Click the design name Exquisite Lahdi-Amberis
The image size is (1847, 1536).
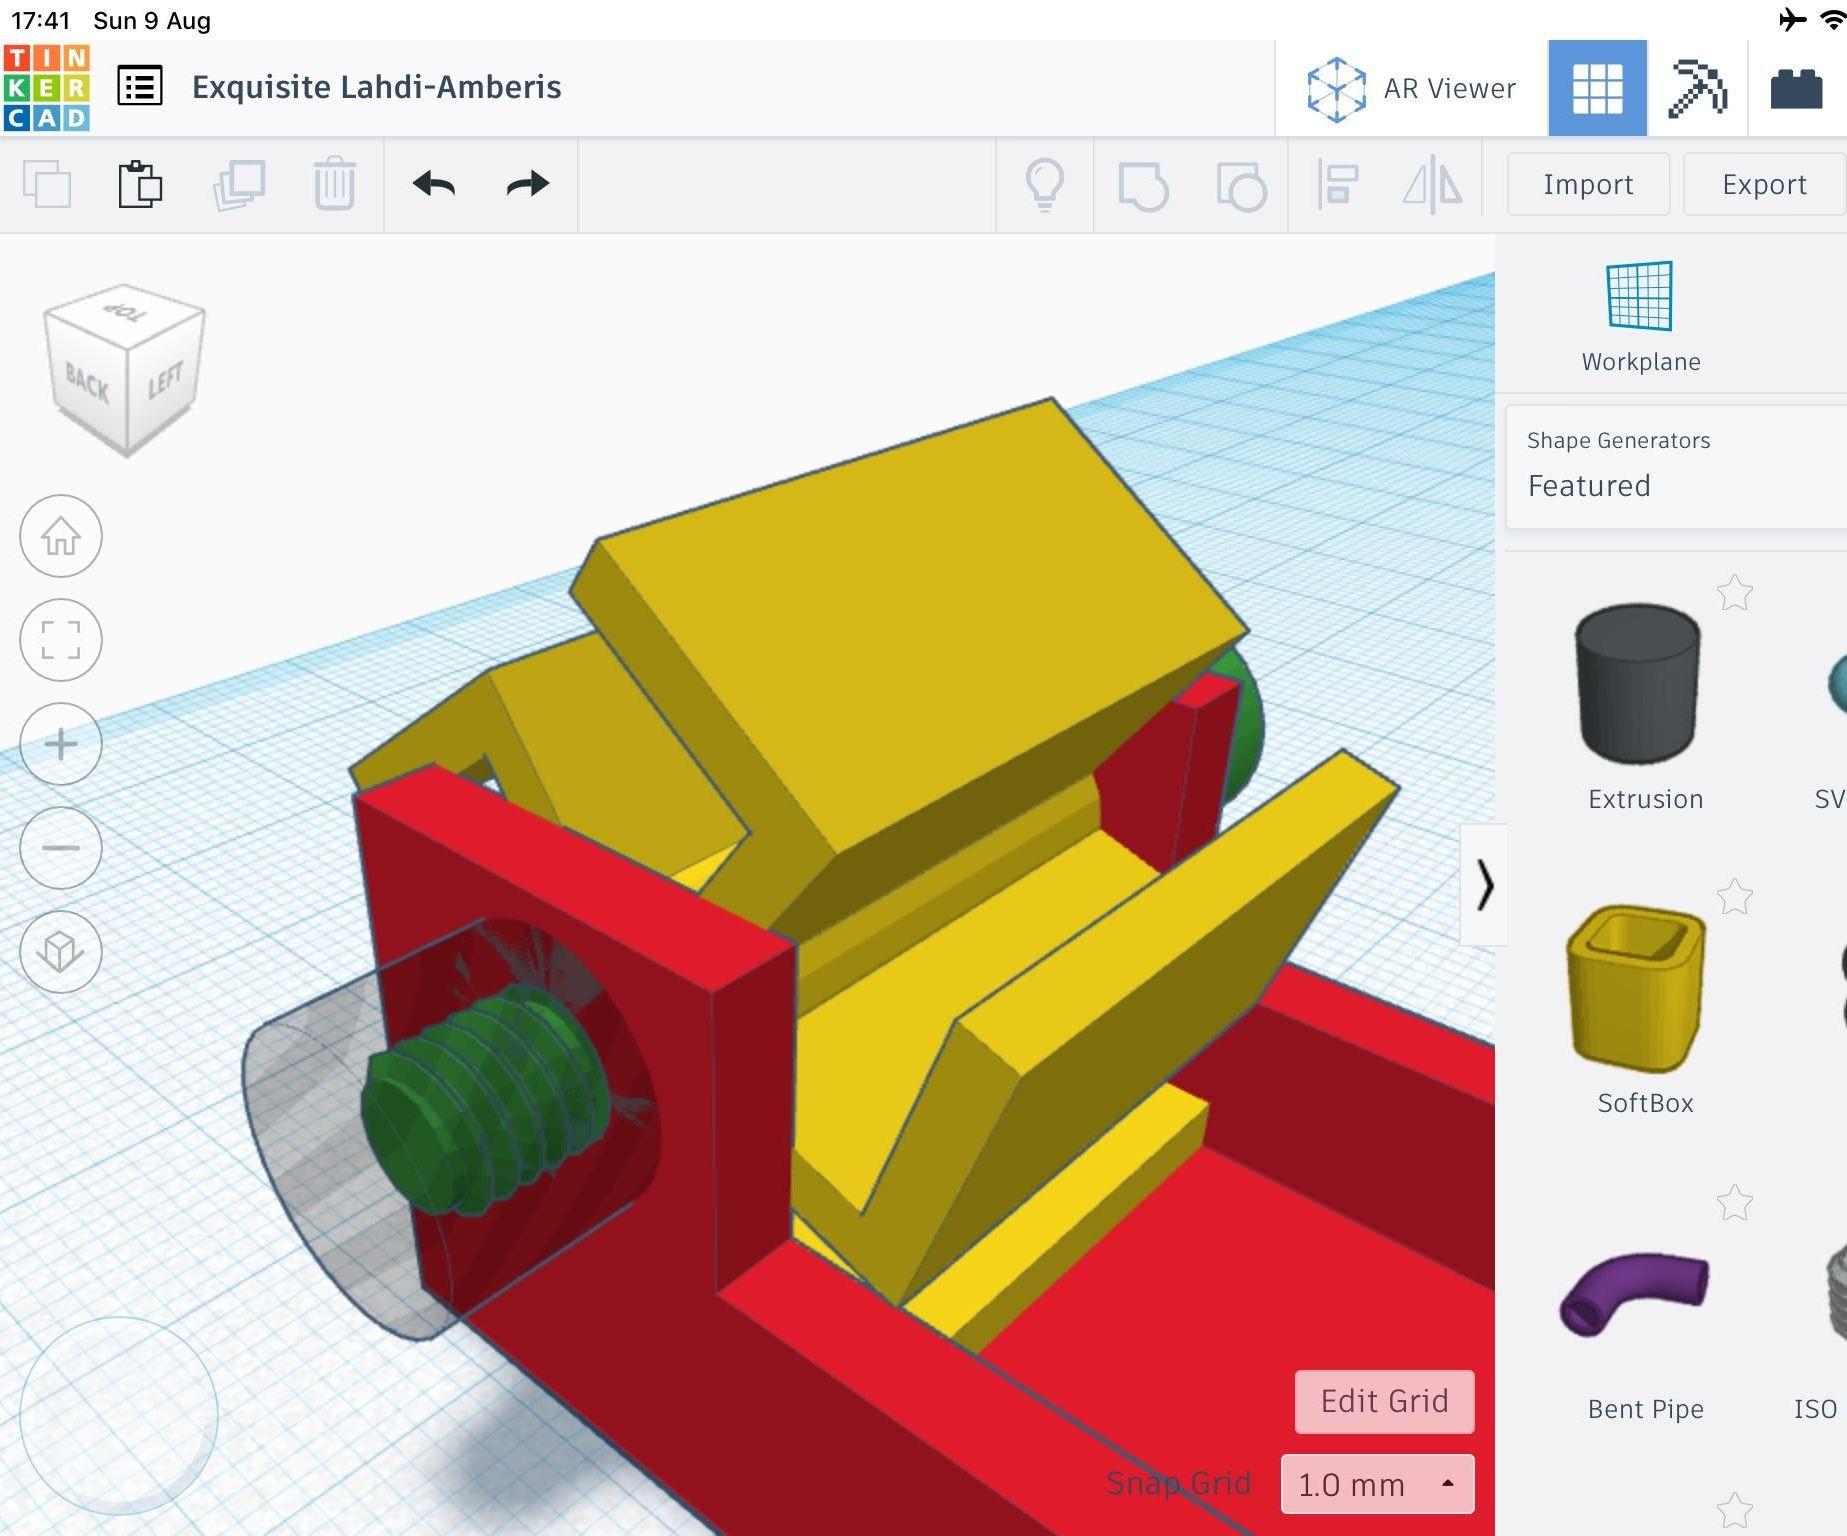(x=376, y=87)
